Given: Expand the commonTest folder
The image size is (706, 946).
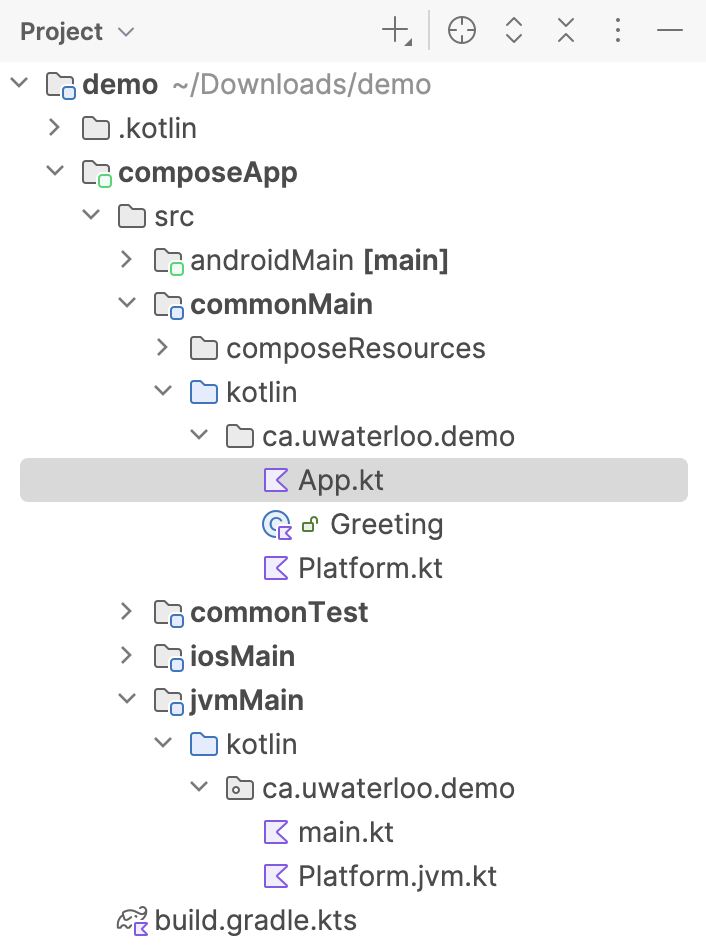Looking at the screenshot, I should pyautogui.click(x=126, y=612).
